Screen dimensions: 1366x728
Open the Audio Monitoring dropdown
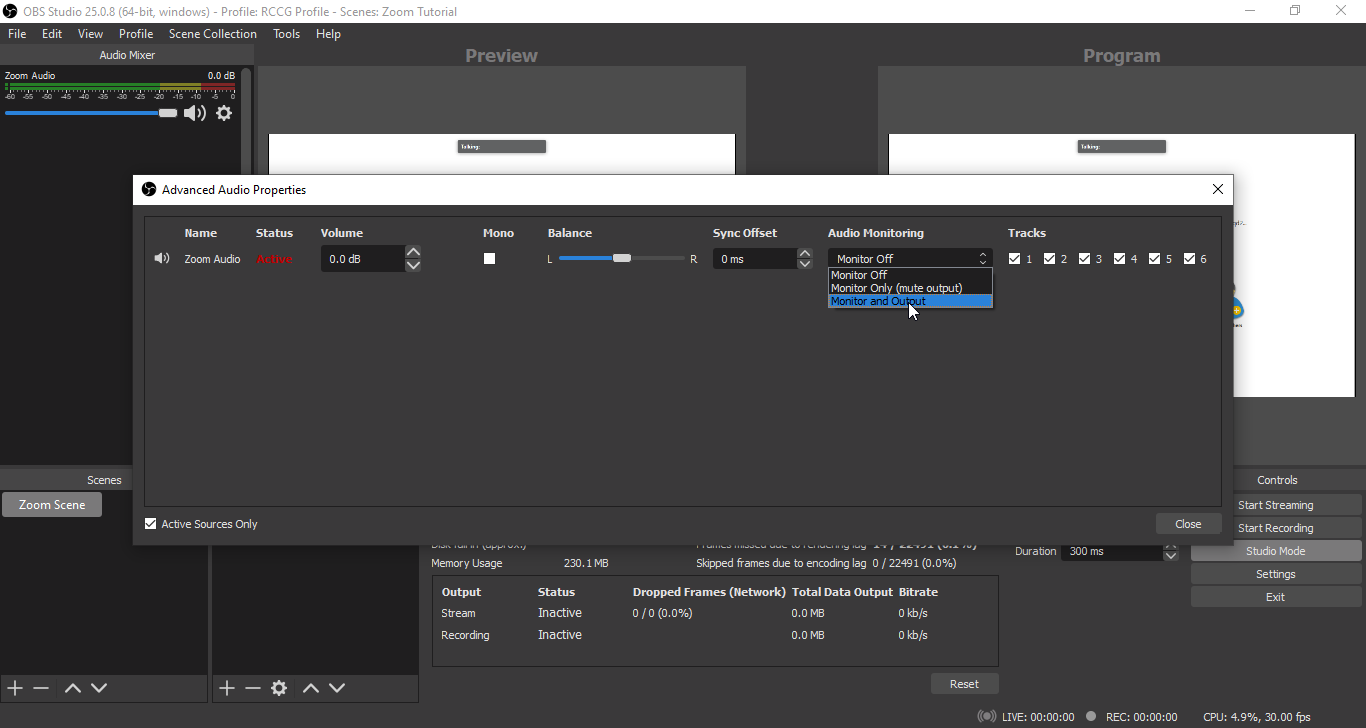[x=910, y=259]
